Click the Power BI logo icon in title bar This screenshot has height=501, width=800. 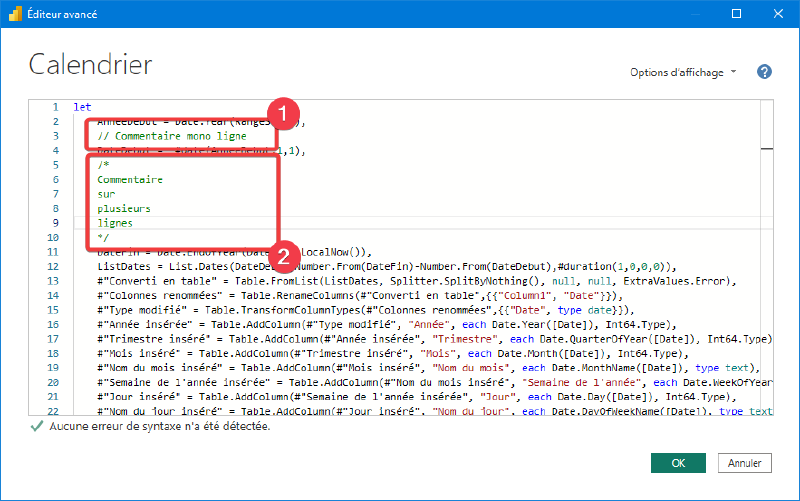pos(15,14)
